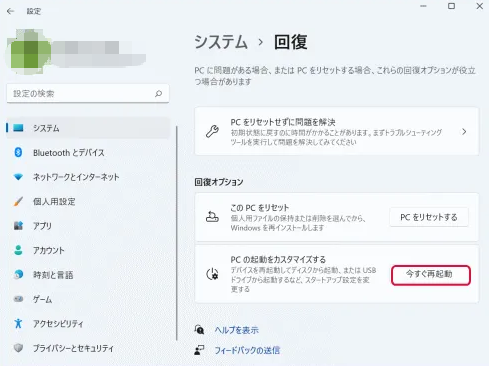
Task: Open the システム category
Action: pos(88,128)
